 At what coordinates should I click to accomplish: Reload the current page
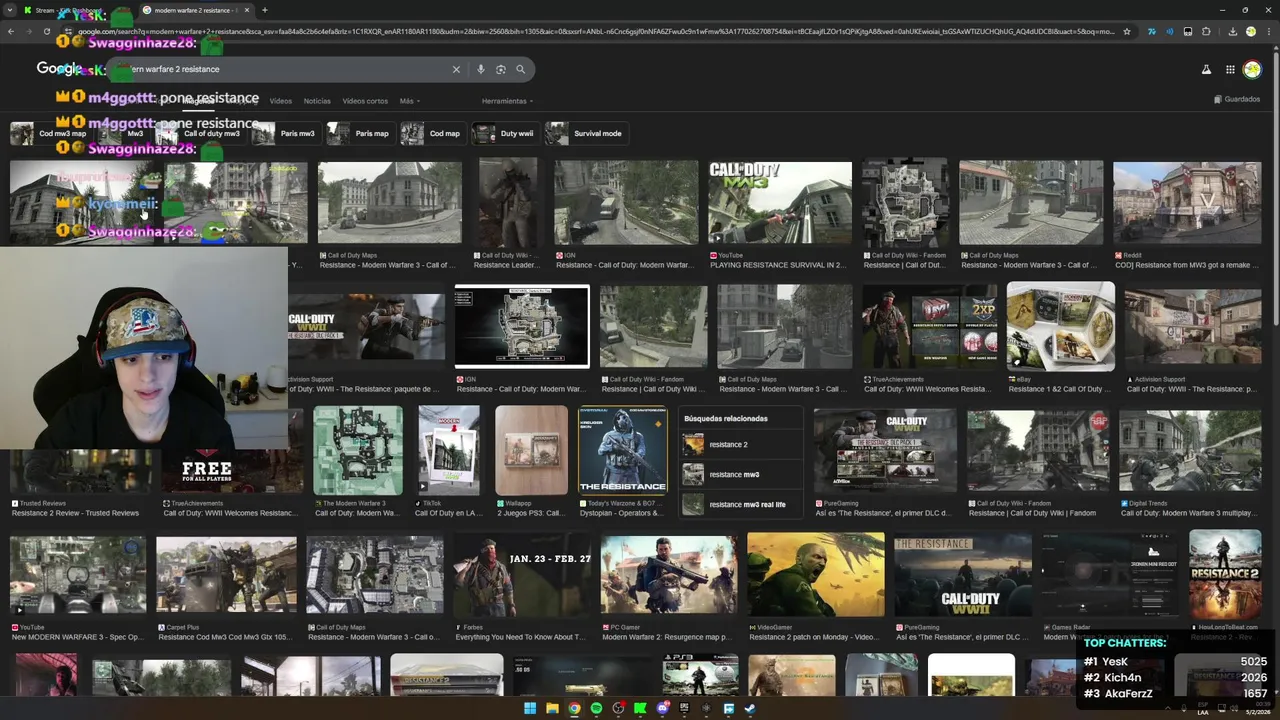pyautogui.click(x=46, y=31)
